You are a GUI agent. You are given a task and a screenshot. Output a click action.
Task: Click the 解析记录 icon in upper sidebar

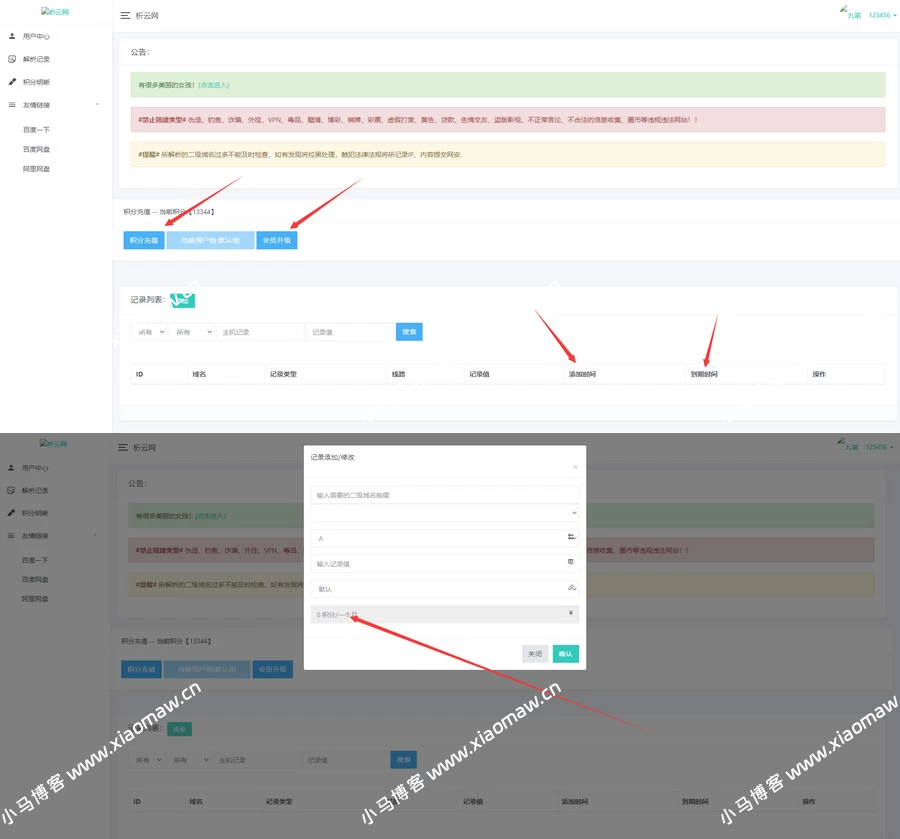click(12, 59)
